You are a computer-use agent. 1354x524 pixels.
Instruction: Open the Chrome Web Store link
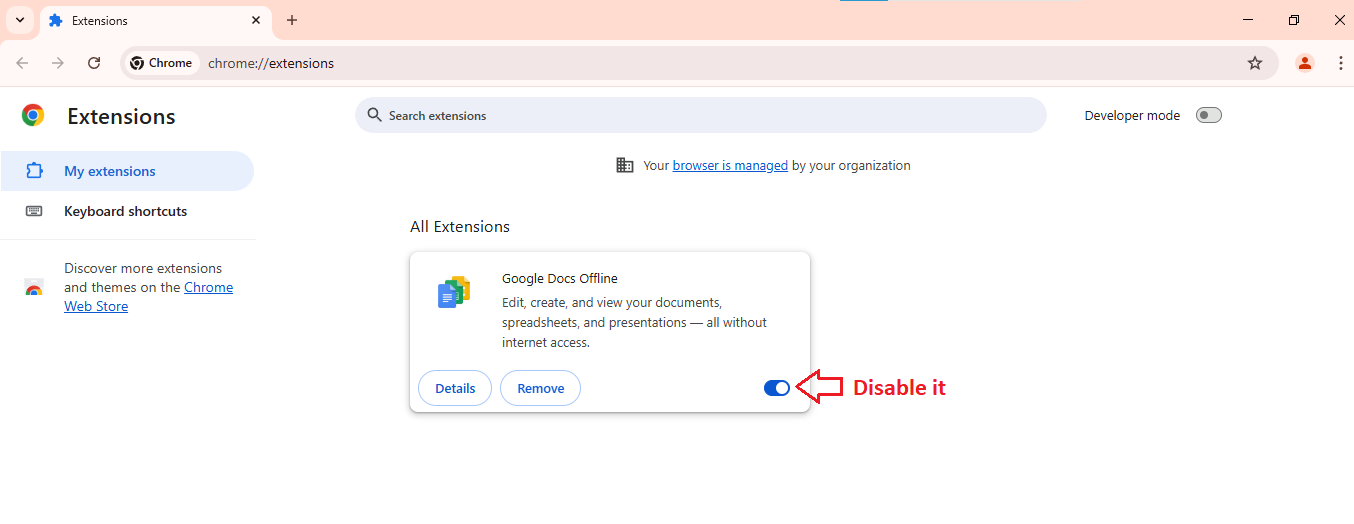[x=148, y=297]
